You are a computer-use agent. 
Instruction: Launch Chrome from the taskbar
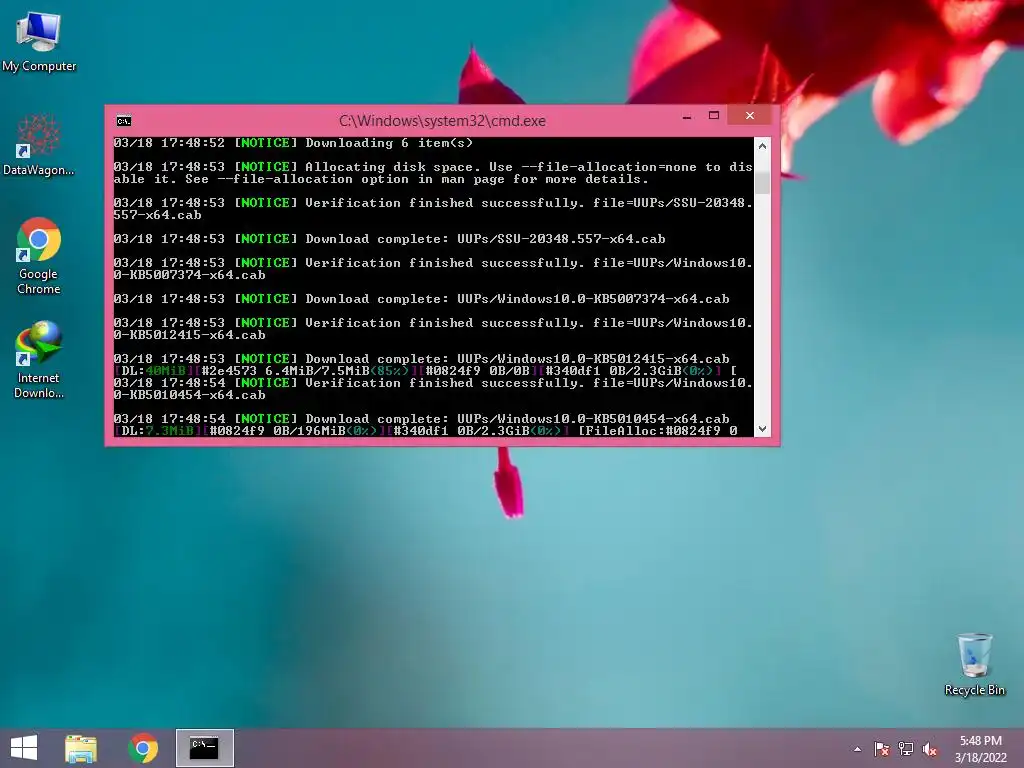(x=143, y=748)
